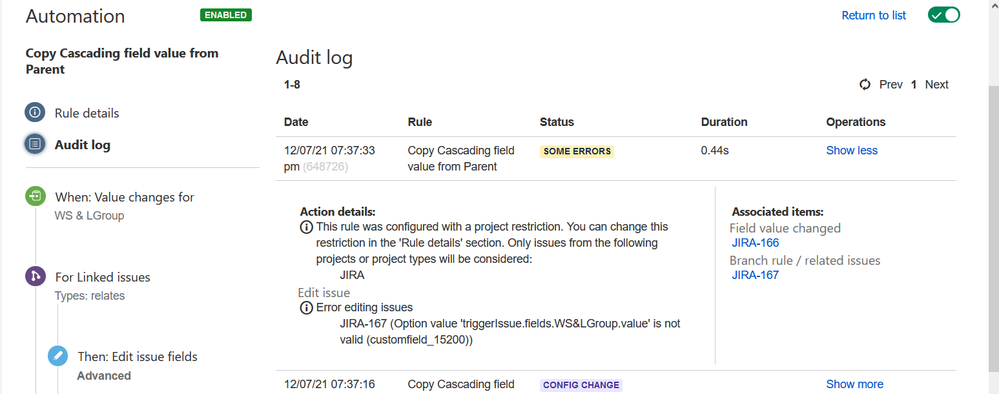
Task: Open the Audit log section
Action: 82,145
